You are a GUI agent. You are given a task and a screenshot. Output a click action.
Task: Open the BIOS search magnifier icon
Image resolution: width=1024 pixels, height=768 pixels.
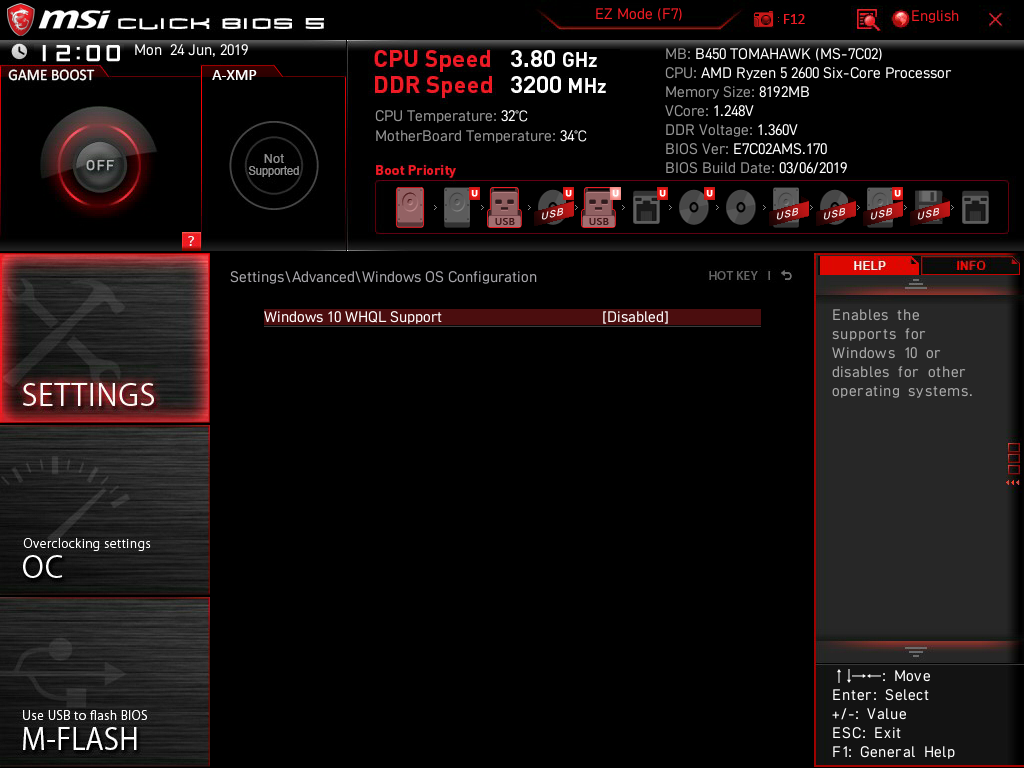(867, 20)
